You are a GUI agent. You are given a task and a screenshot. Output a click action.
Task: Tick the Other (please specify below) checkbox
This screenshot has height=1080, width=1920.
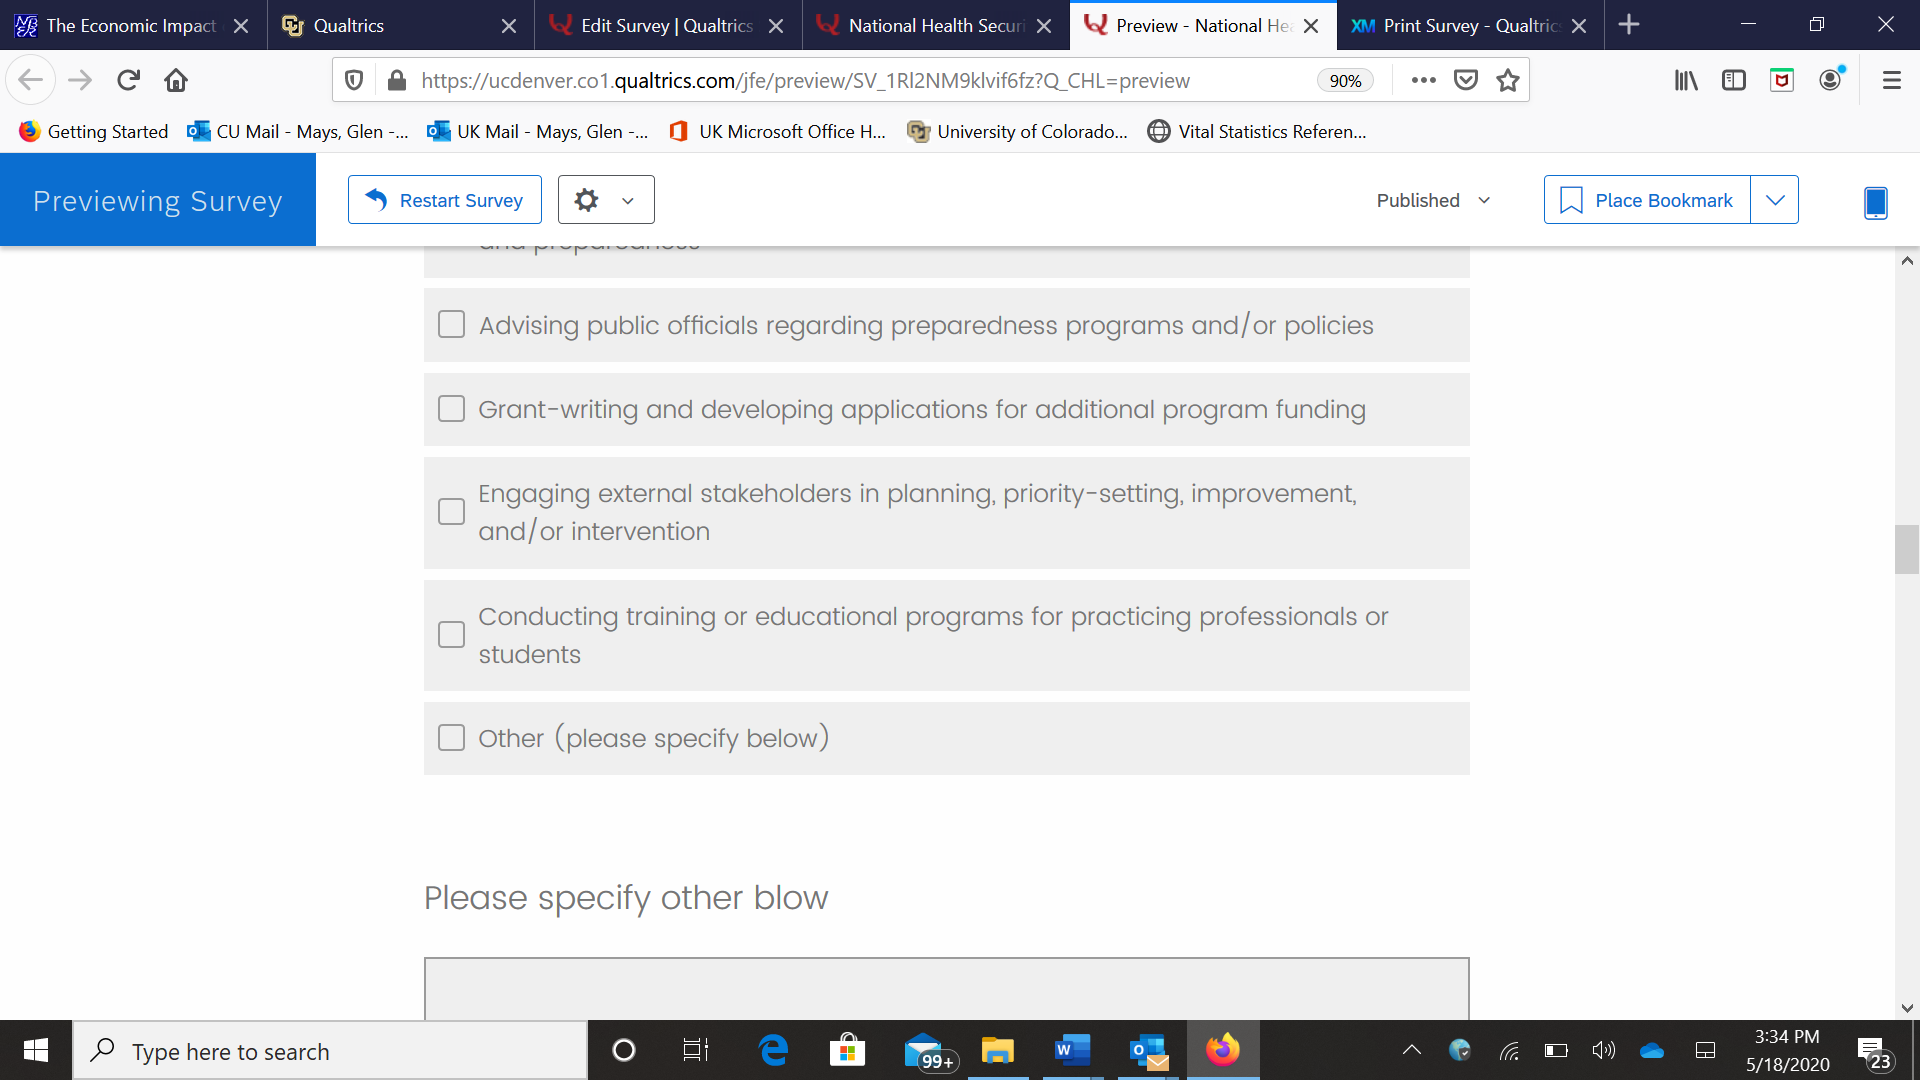(x=452, y=738)
